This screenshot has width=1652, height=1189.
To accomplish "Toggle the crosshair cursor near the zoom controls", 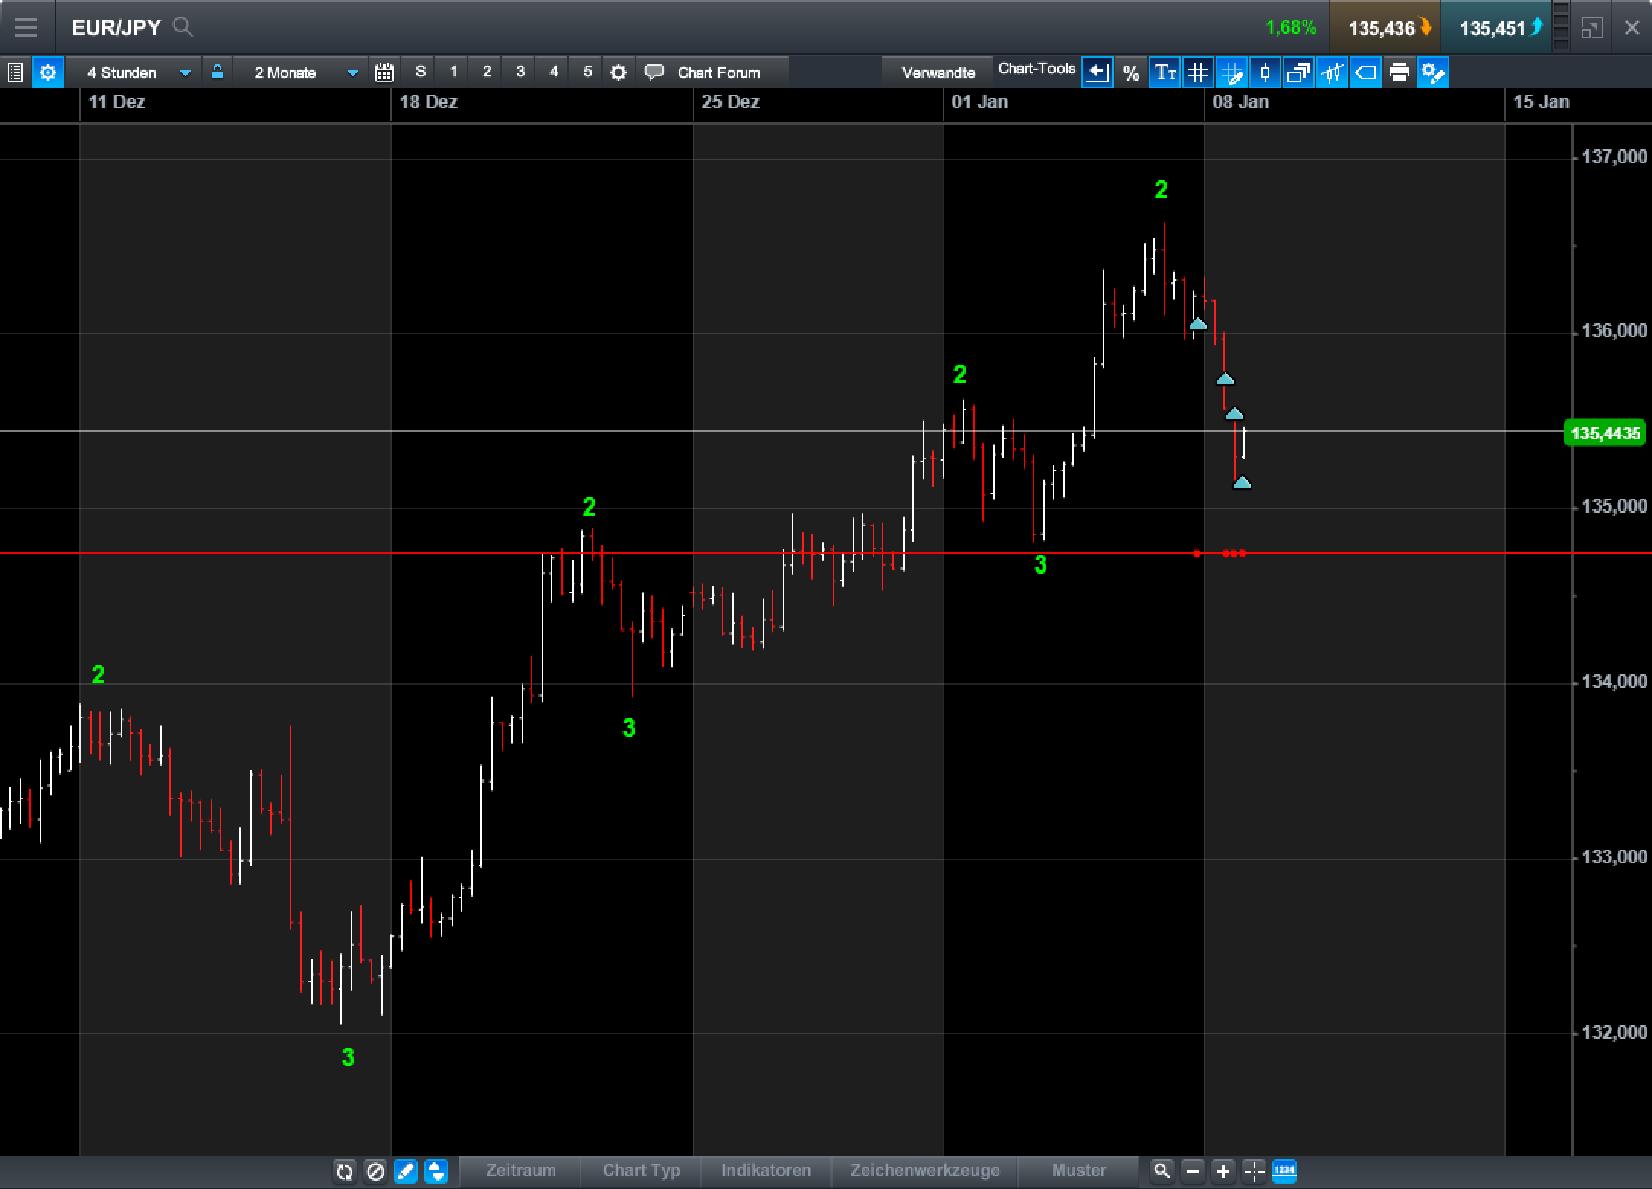I will [1253, 1171].
